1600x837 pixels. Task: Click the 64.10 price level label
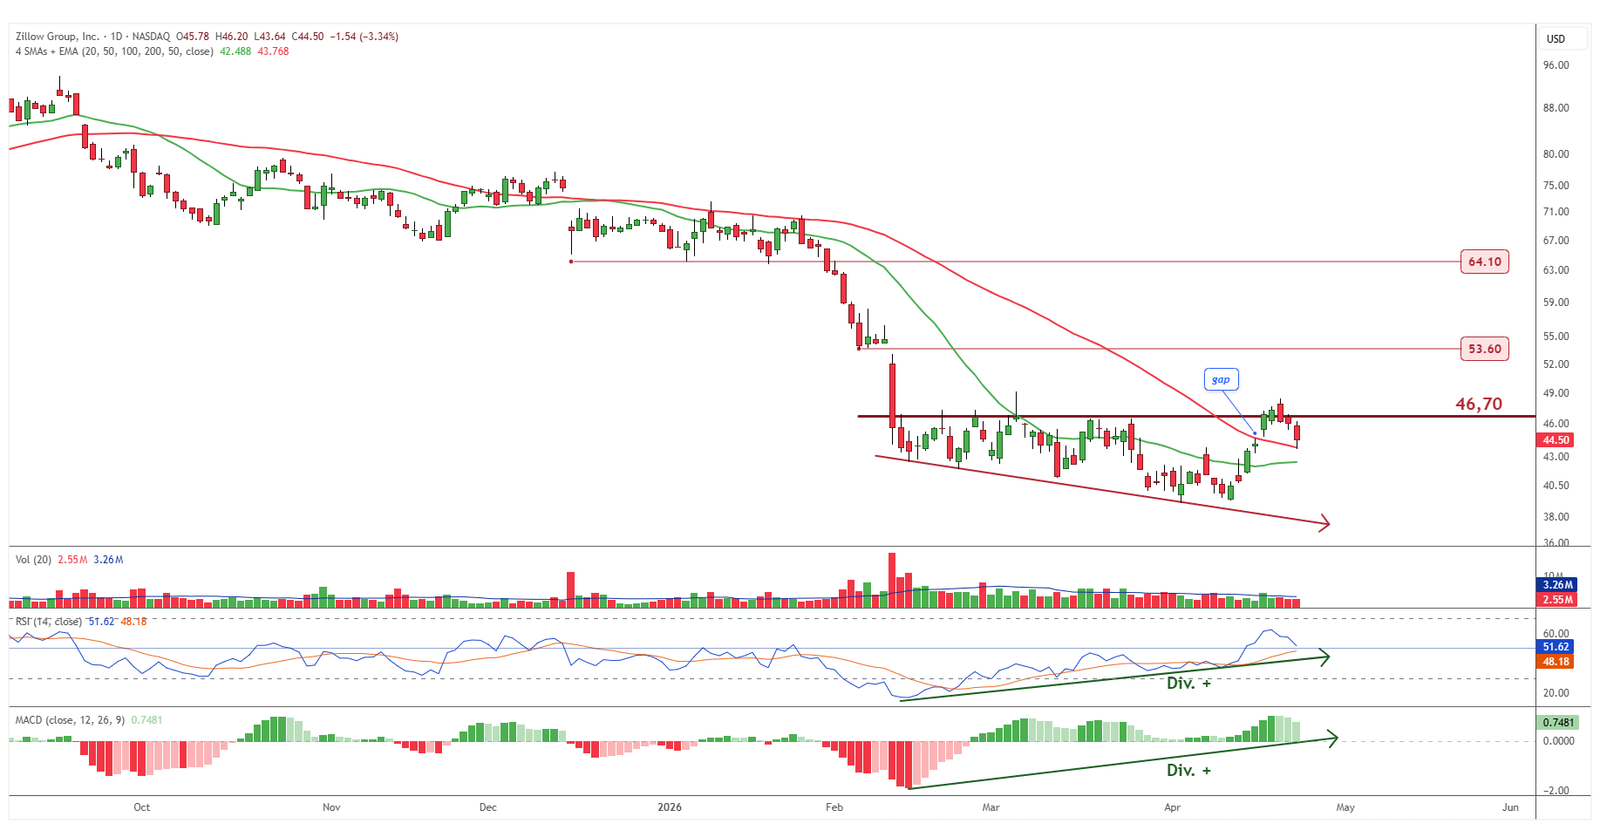pos(1484,262)
